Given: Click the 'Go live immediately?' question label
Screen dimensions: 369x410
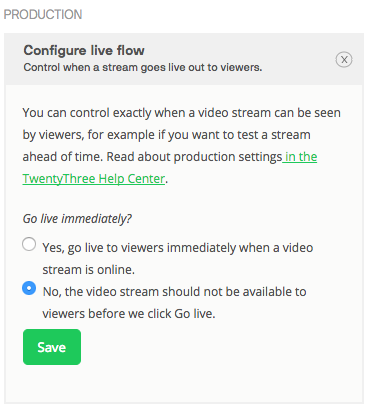Looking at the screenshot, I should (x=77, y=219).
